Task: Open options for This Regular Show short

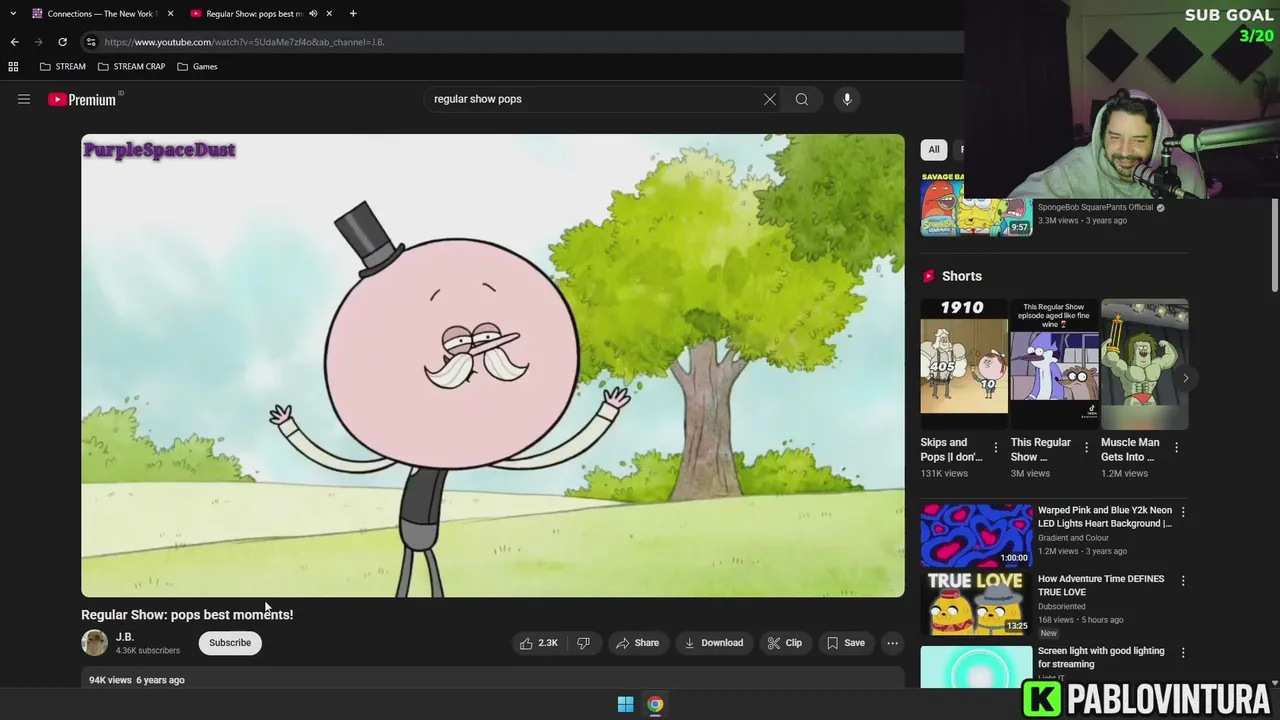Action: tap(1086, 448)
